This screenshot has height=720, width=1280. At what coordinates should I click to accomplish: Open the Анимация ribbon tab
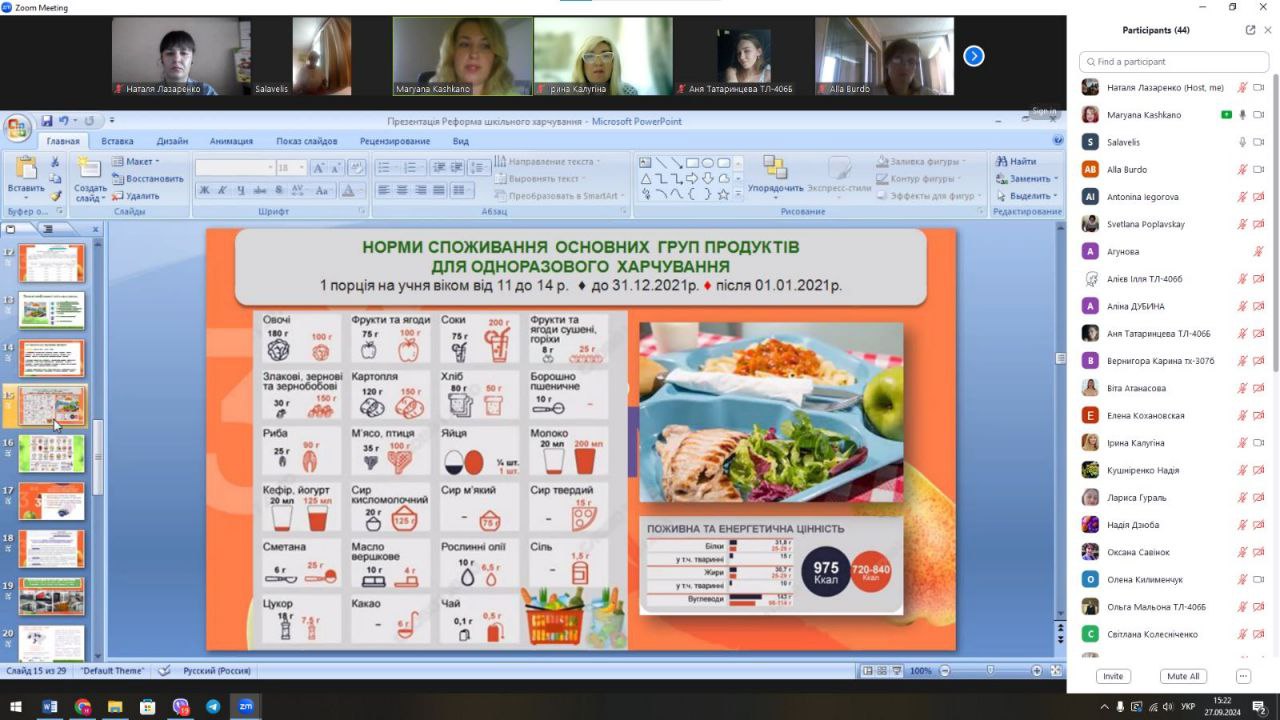[231, 141]
